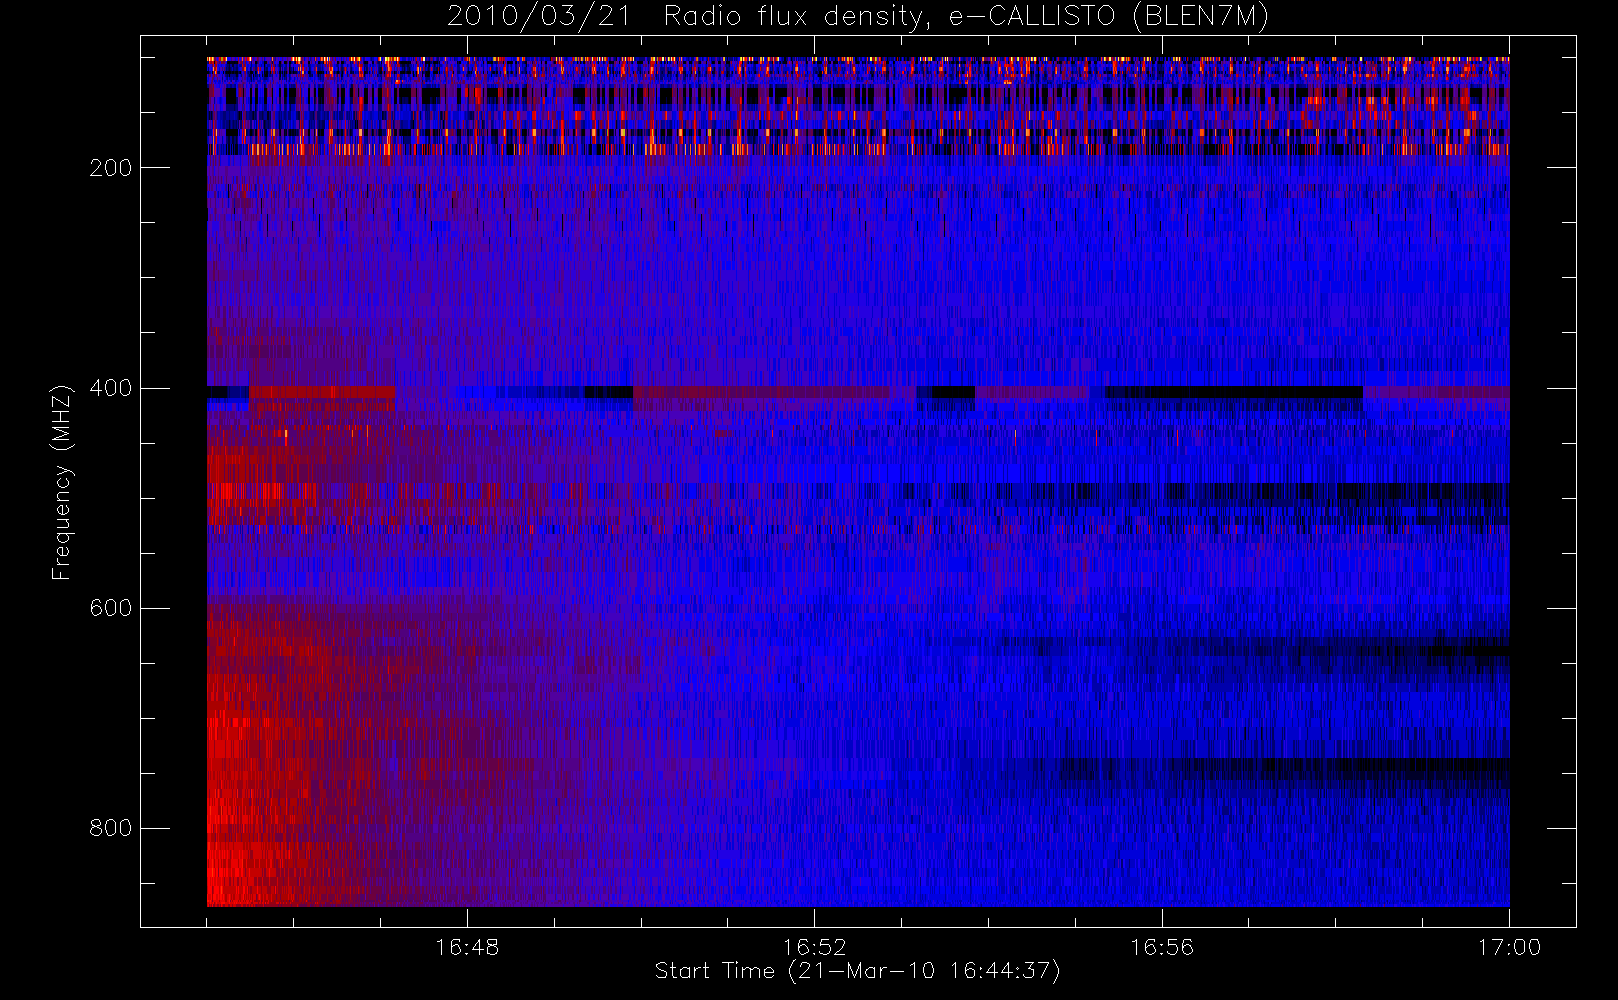This screenshot has height=1000, width=1618.
Task: Click the 16:52 time tick label
Action: pyautogui.click(x=814, y=947)
